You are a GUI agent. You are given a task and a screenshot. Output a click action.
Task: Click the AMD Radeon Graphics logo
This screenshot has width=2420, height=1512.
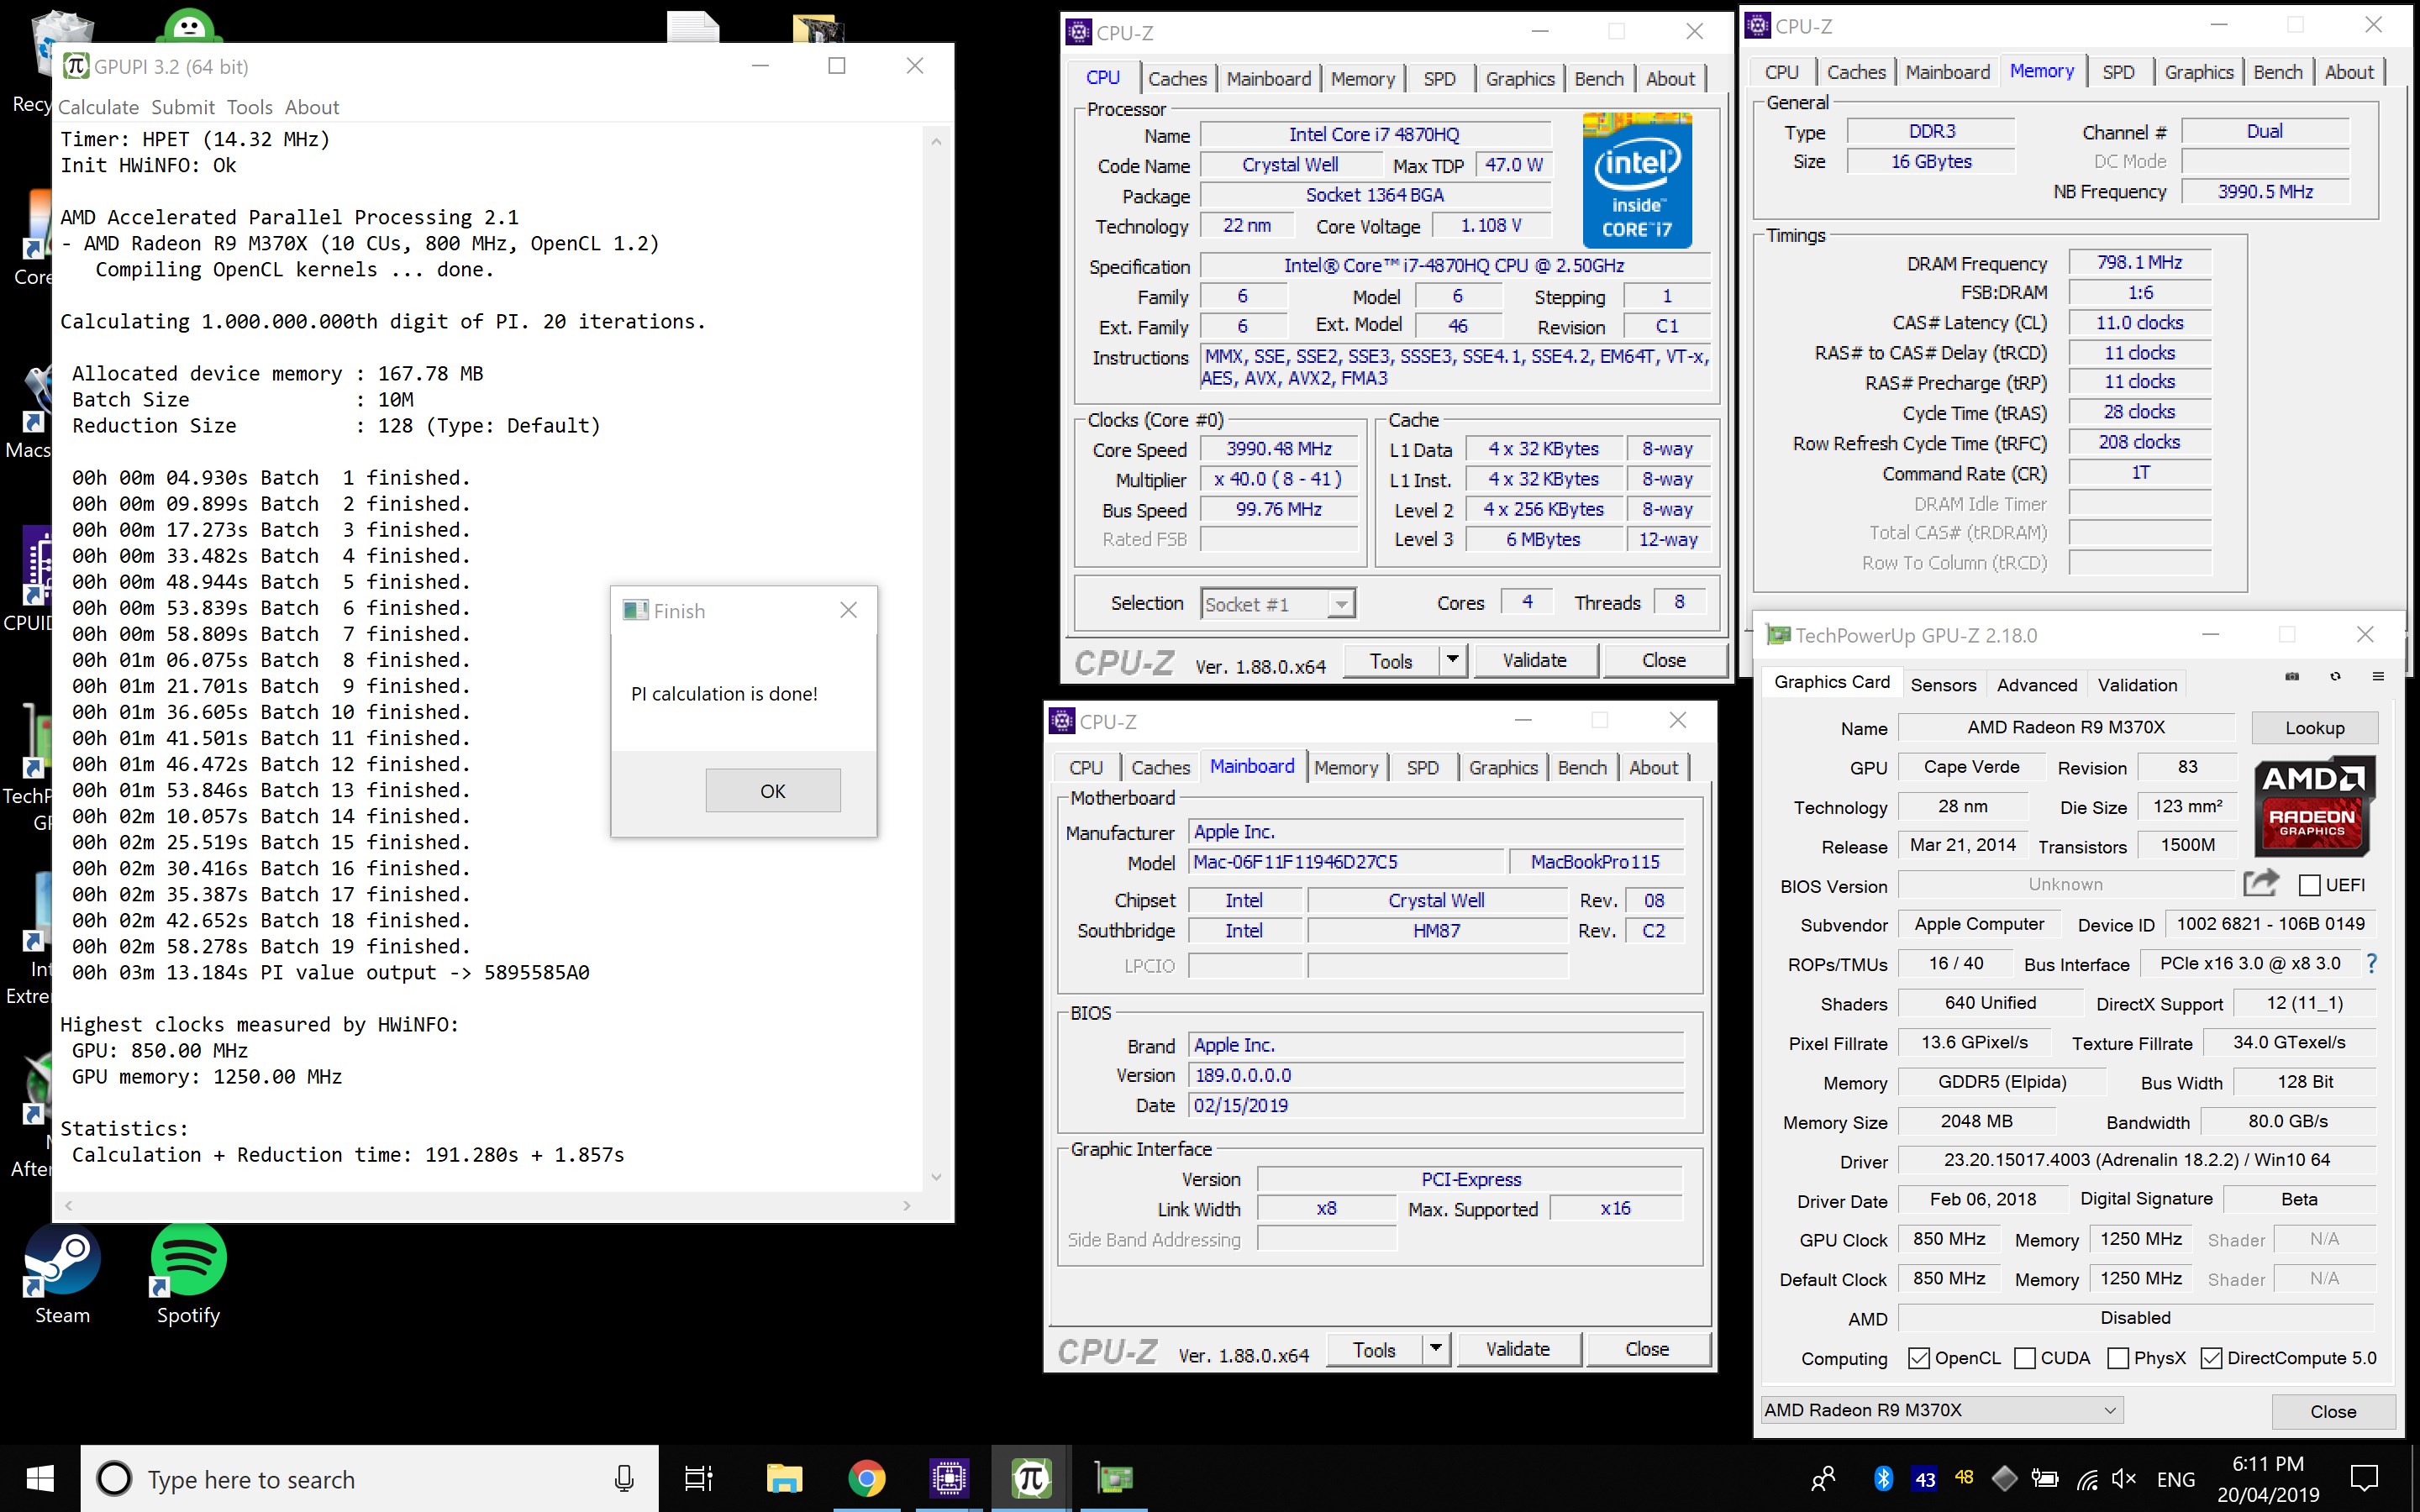(2314, 807)
